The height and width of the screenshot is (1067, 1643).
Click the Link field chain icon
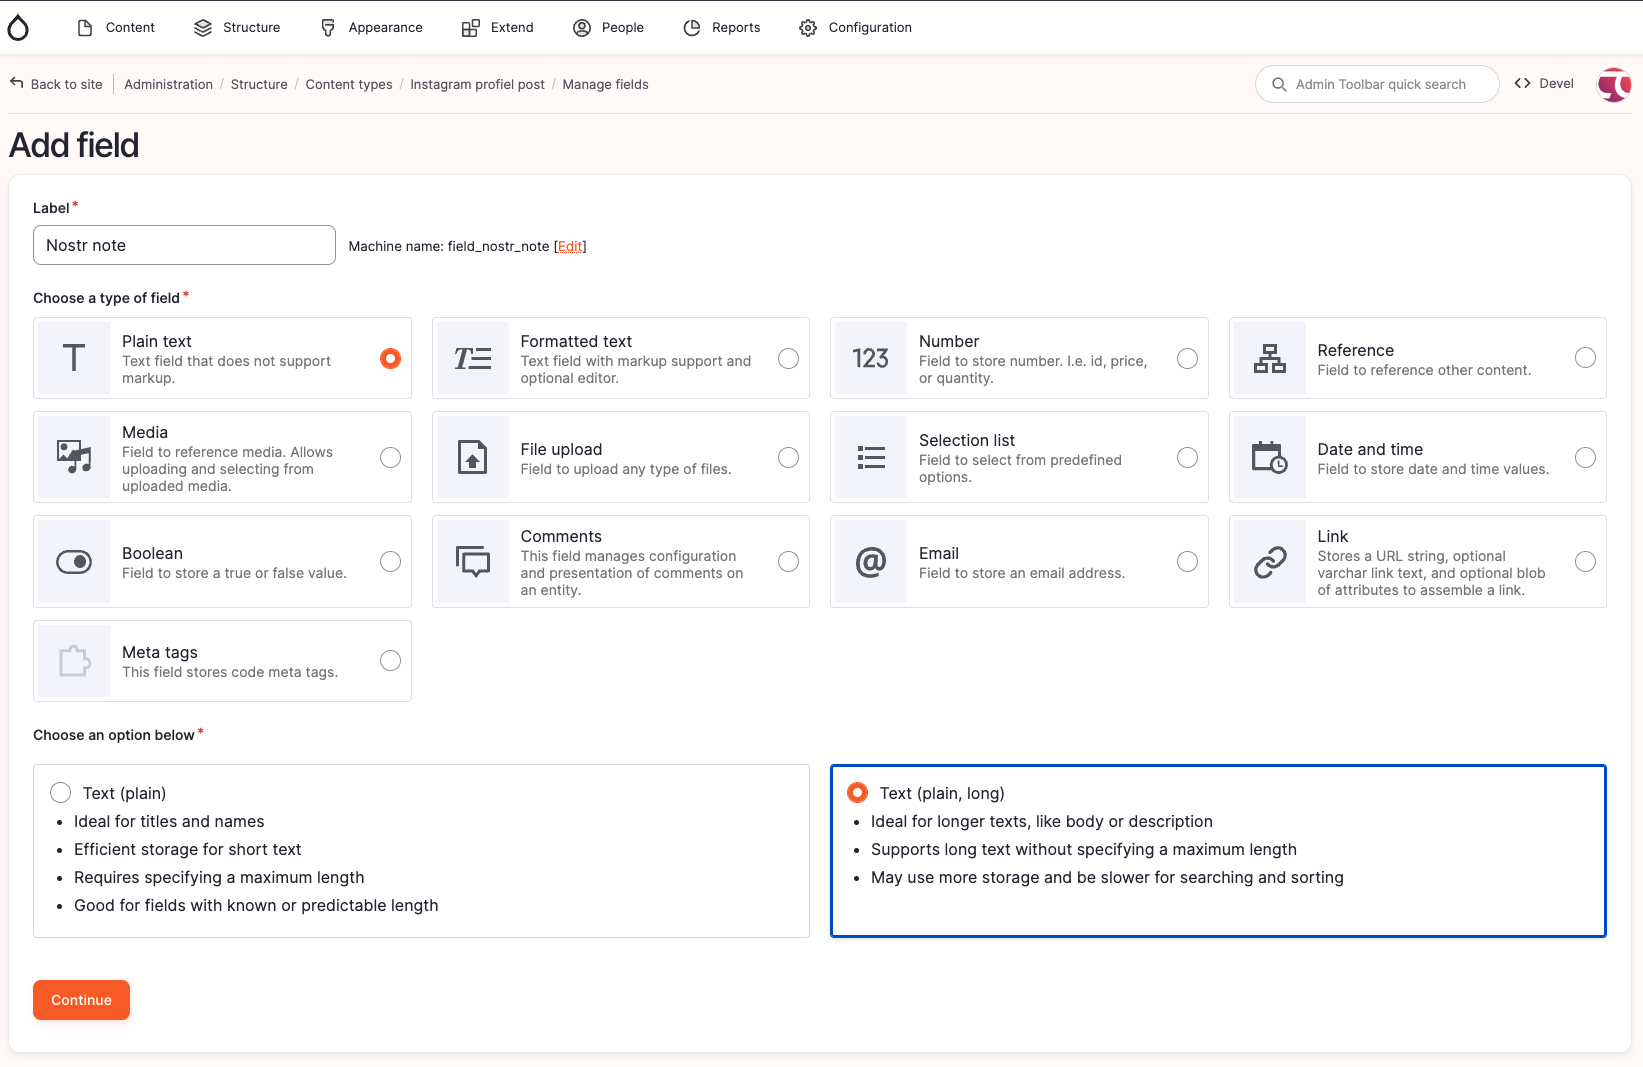coord(1269,562)
